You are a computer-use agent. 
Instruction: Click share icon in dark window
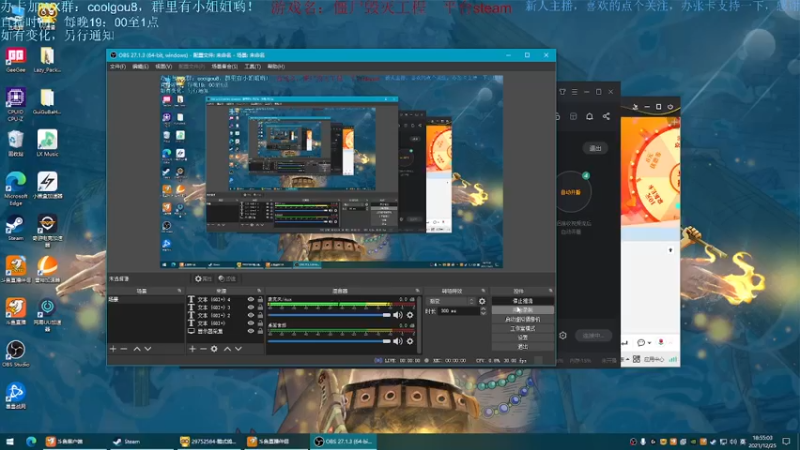pos(606,116)
